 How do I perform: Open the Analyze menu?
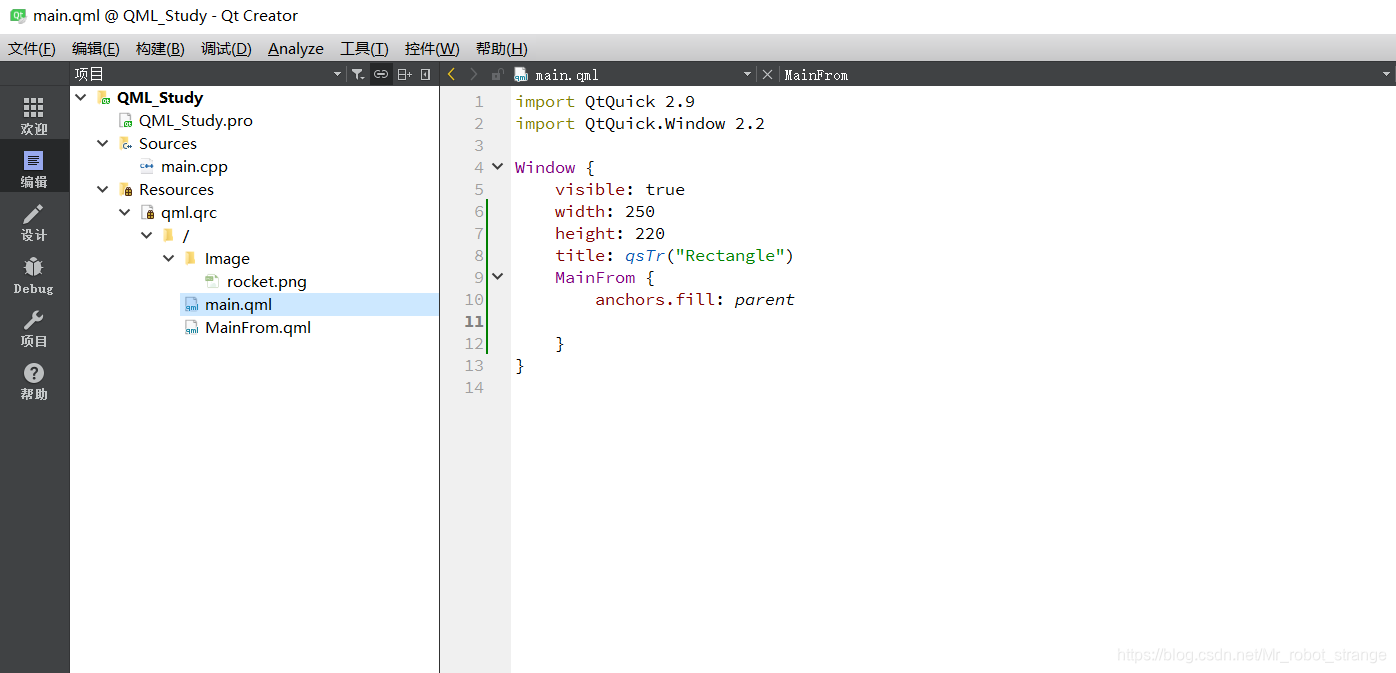(x=296, y=48)
